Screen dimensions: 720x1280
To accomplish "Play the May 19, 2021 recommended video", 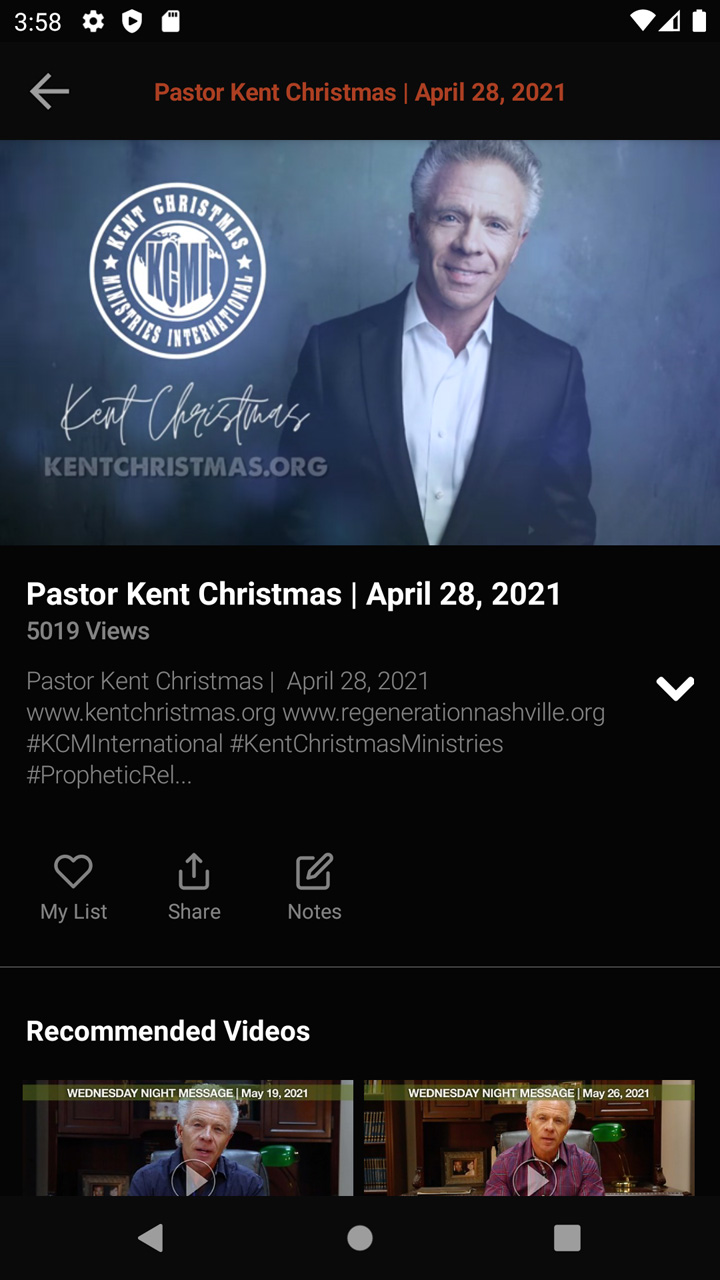I will point(188,1138).
